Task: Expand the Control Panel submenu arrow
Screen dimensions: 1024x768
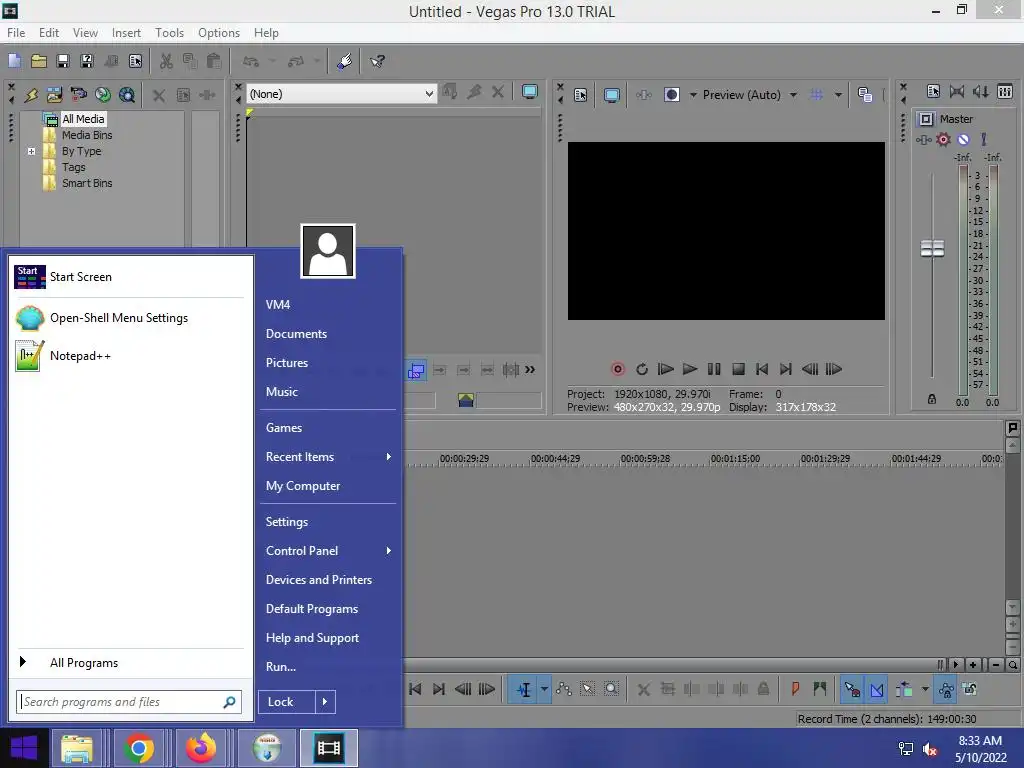Action: 389,551
